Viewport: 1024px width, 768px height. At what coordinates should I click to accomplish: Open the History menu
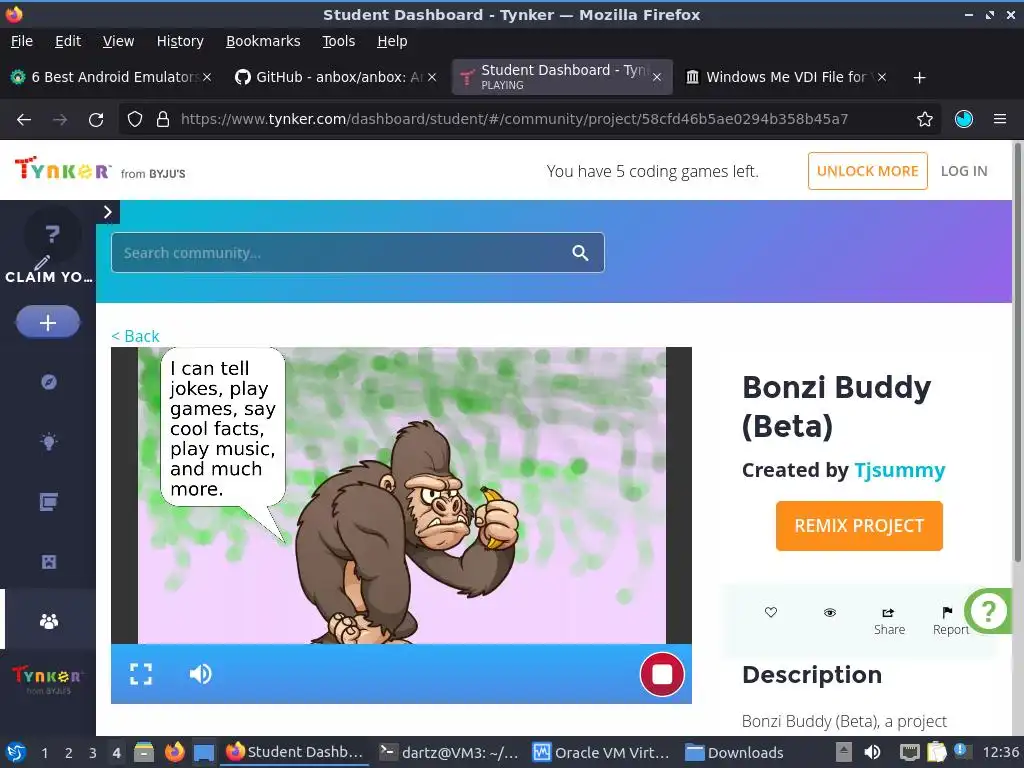coord(180,41)
